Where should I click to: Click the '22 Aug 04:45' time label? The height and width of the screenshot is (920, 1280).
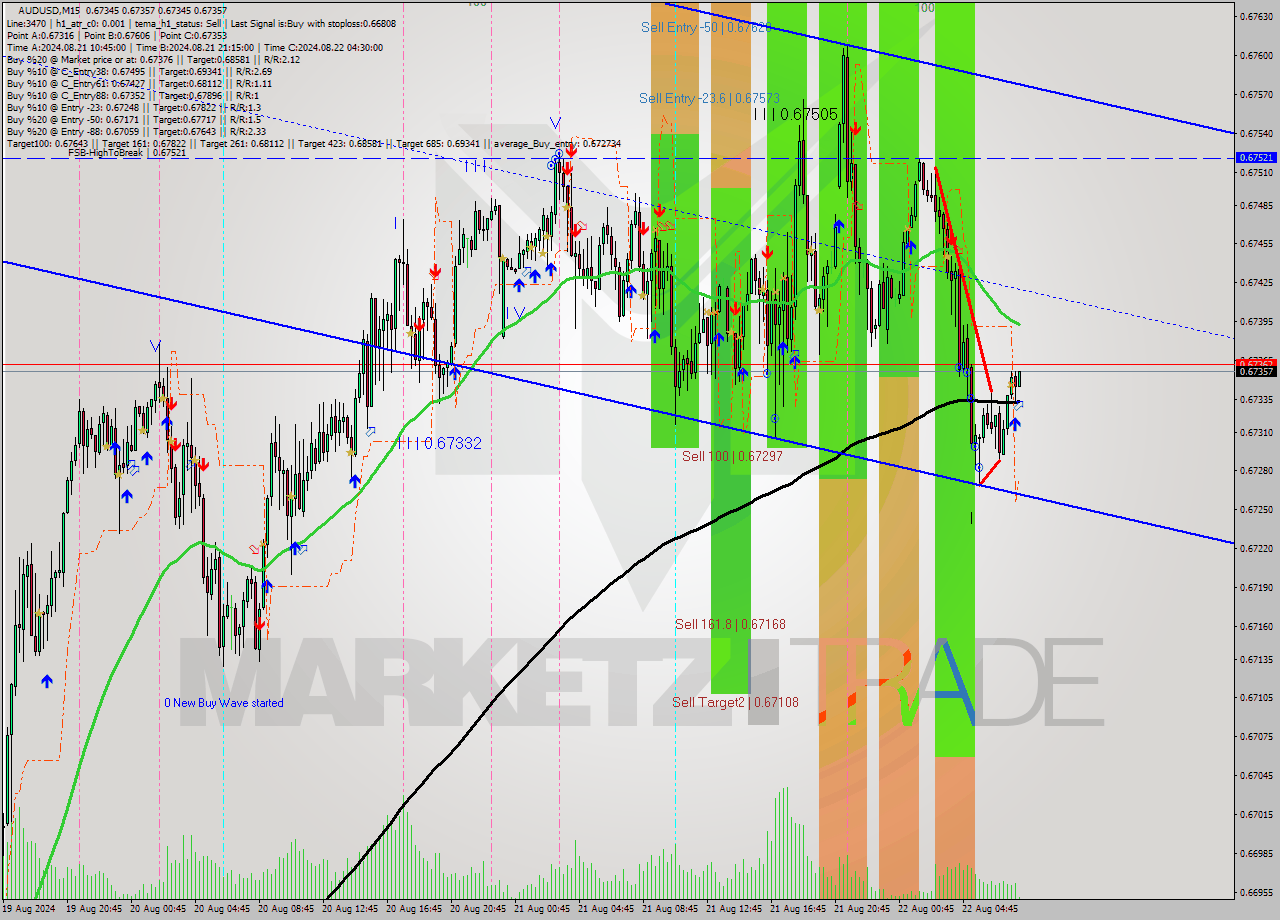point(991,910)
